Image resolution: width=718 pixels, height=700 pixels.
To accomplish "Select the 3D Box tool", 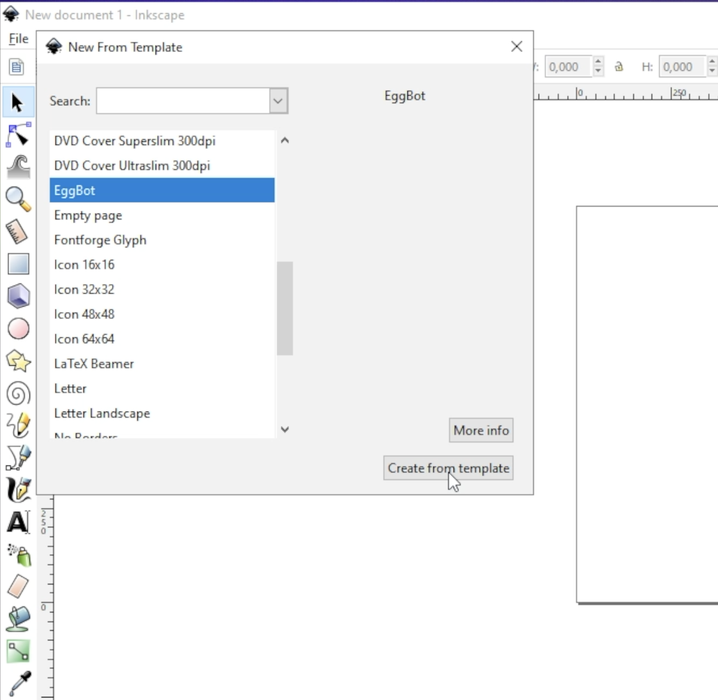I will point(18,296).
